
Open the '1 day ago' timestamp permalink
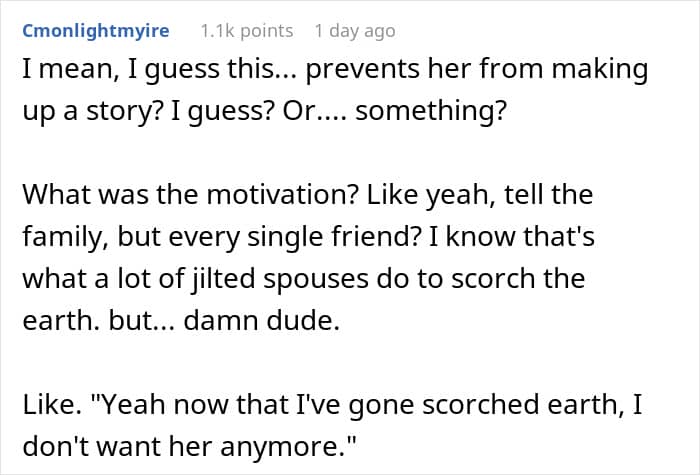pyautogui.click(x=355, y=31)
